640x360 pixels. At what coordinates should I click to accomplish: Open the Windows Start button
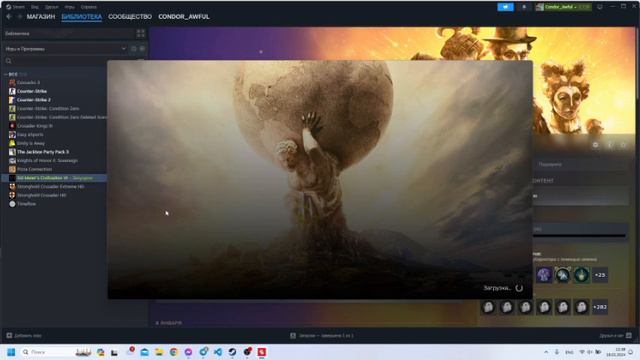coord(11,352)
